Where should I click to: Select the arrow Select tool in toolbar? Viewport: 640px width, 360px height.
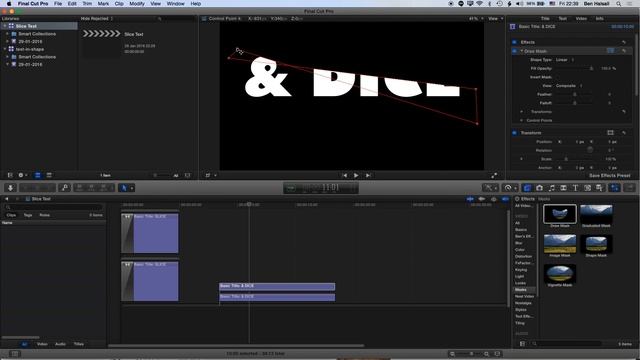124,188
